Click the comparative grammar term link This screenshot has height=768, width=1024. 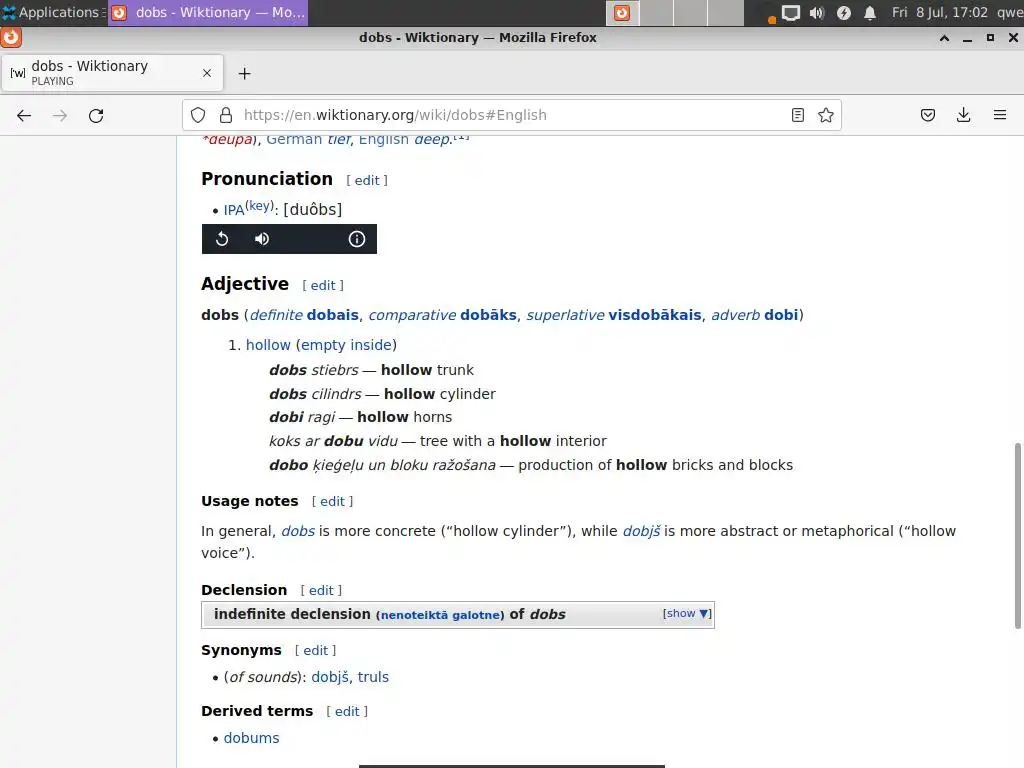412,315
